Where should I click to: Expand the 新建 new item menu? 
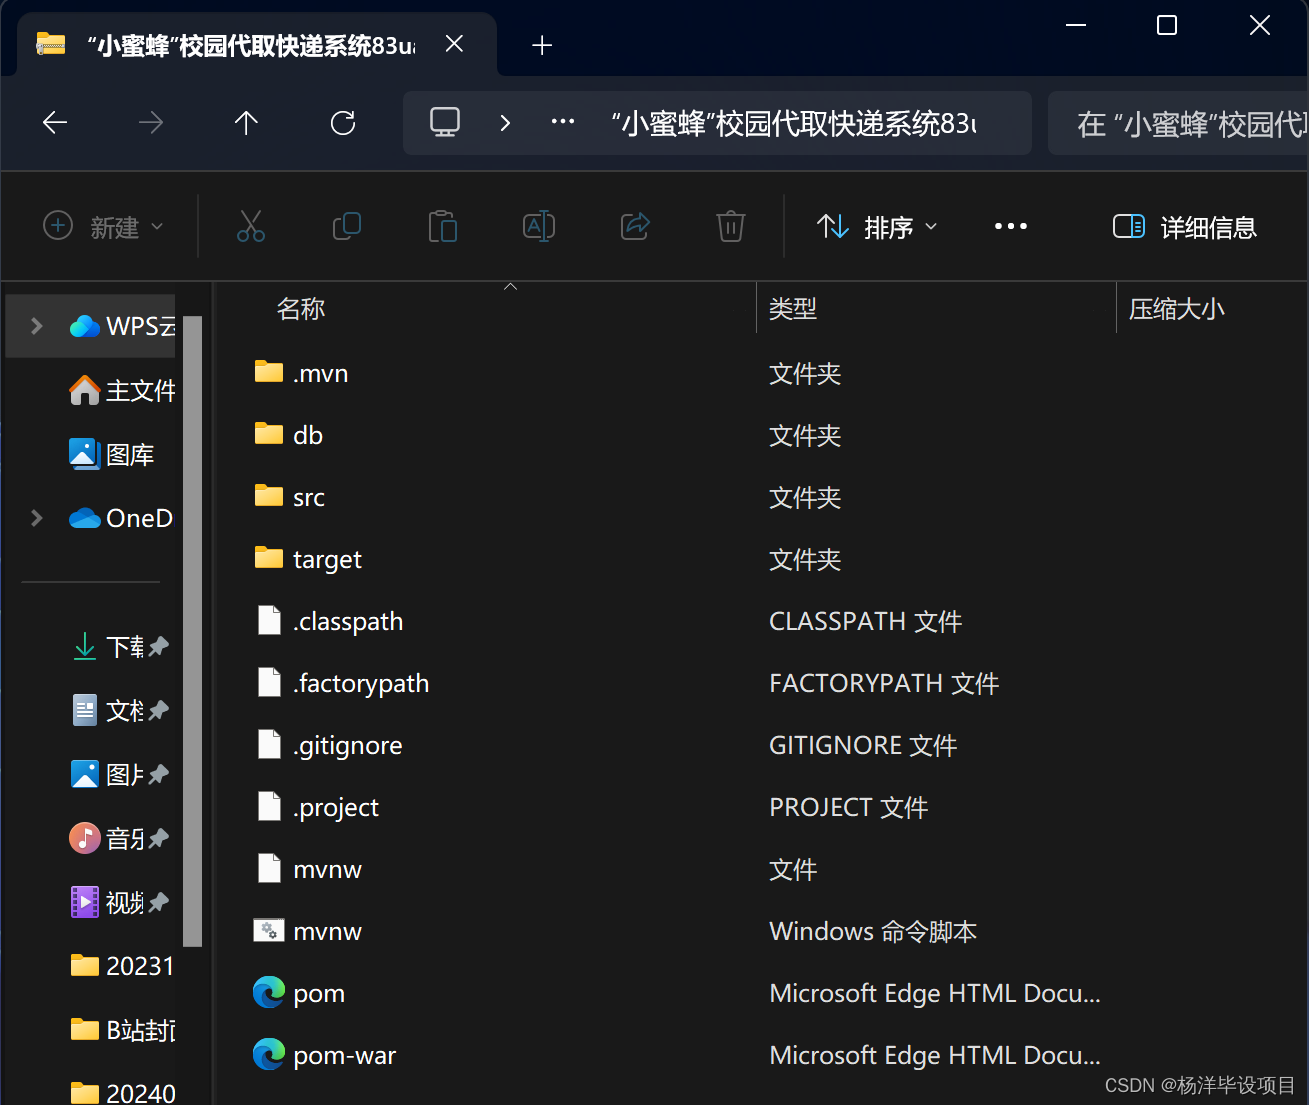pyautogui.click(x=103, y=227)
